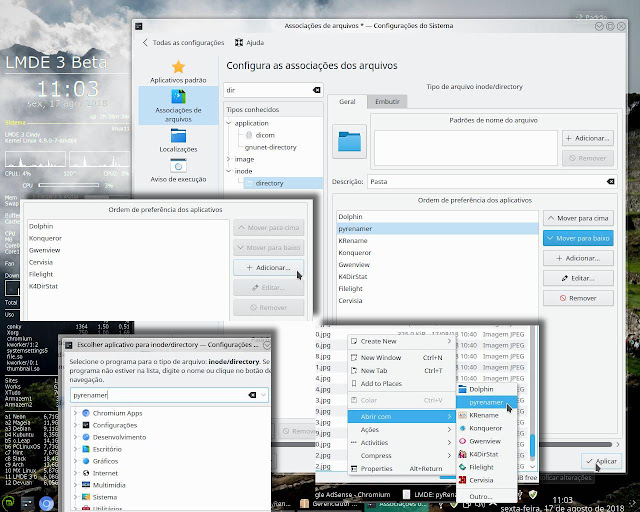Click the Ajuda help icon

(239, 42)
